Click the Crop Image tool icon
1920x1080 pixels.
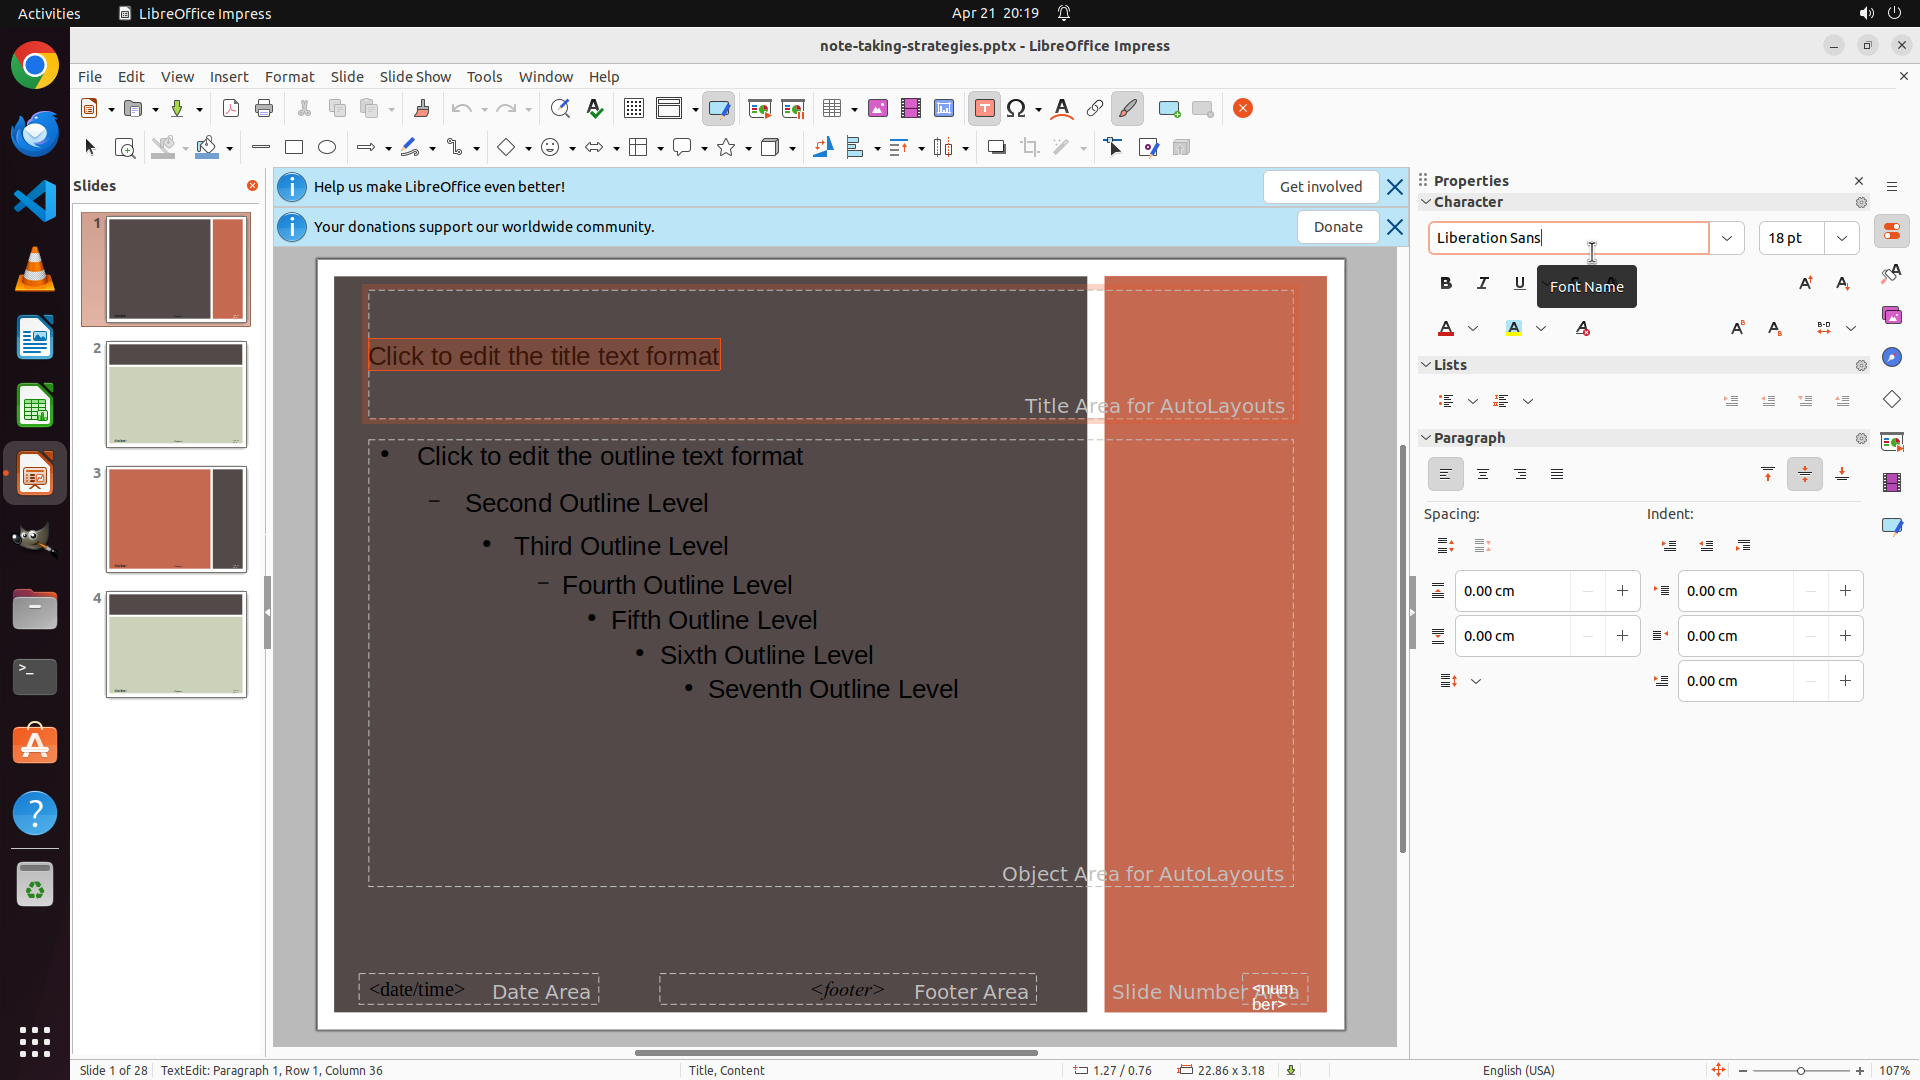(1030, 148)
